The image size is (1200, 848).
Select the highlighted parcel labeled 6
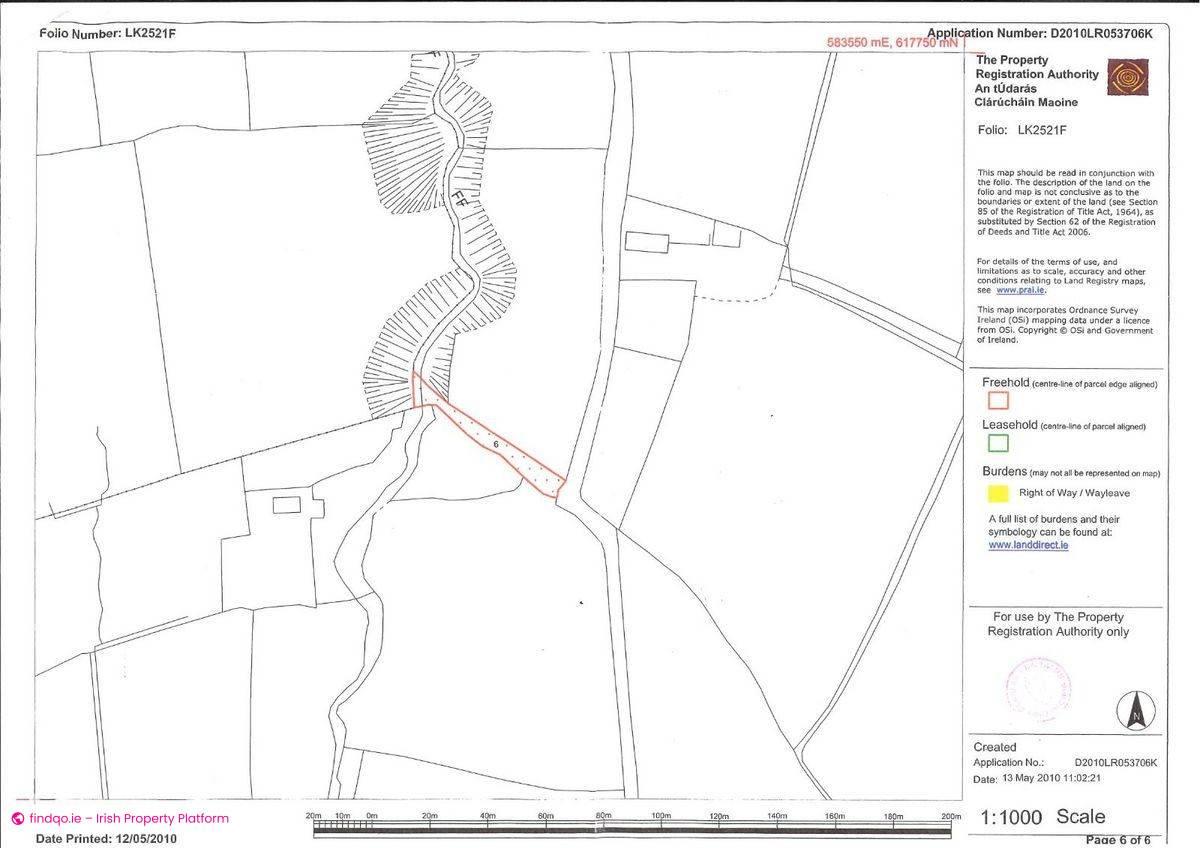click(x=495, y=445)
